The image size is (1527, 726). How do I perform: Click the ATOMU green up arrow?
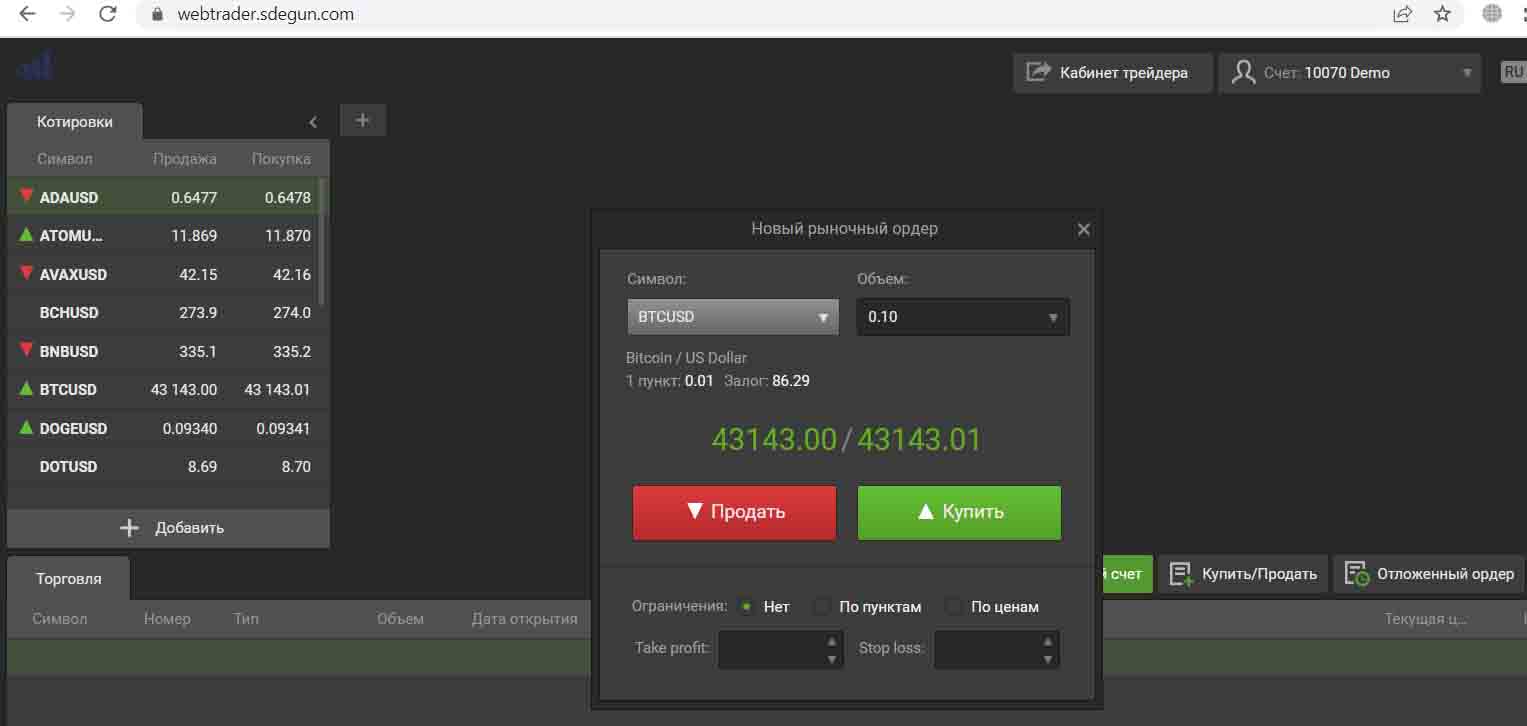tap(26, 235)
